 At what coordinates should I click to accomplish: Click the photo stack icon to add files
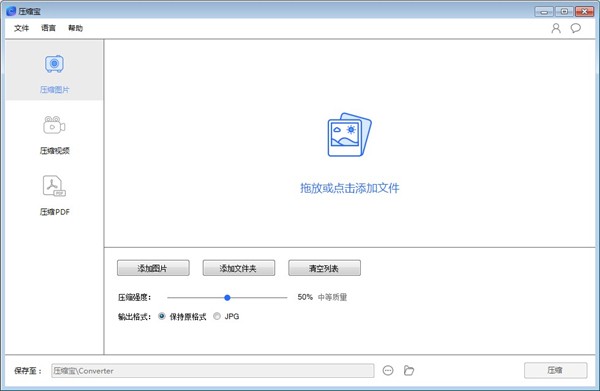tap(349, 134)
